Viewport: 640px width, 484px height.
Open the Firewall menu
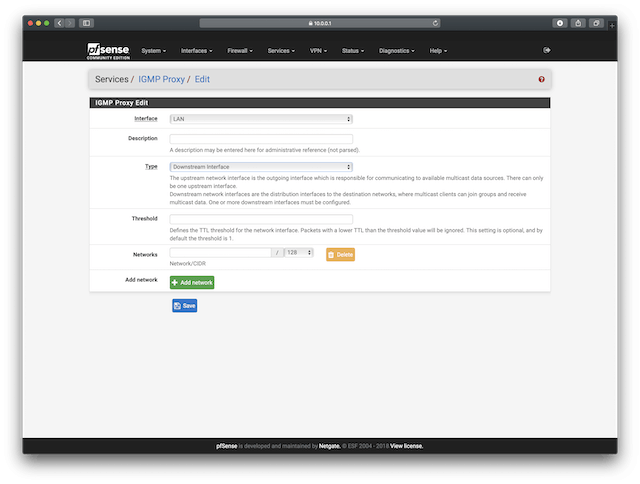[x=240, y=51]
